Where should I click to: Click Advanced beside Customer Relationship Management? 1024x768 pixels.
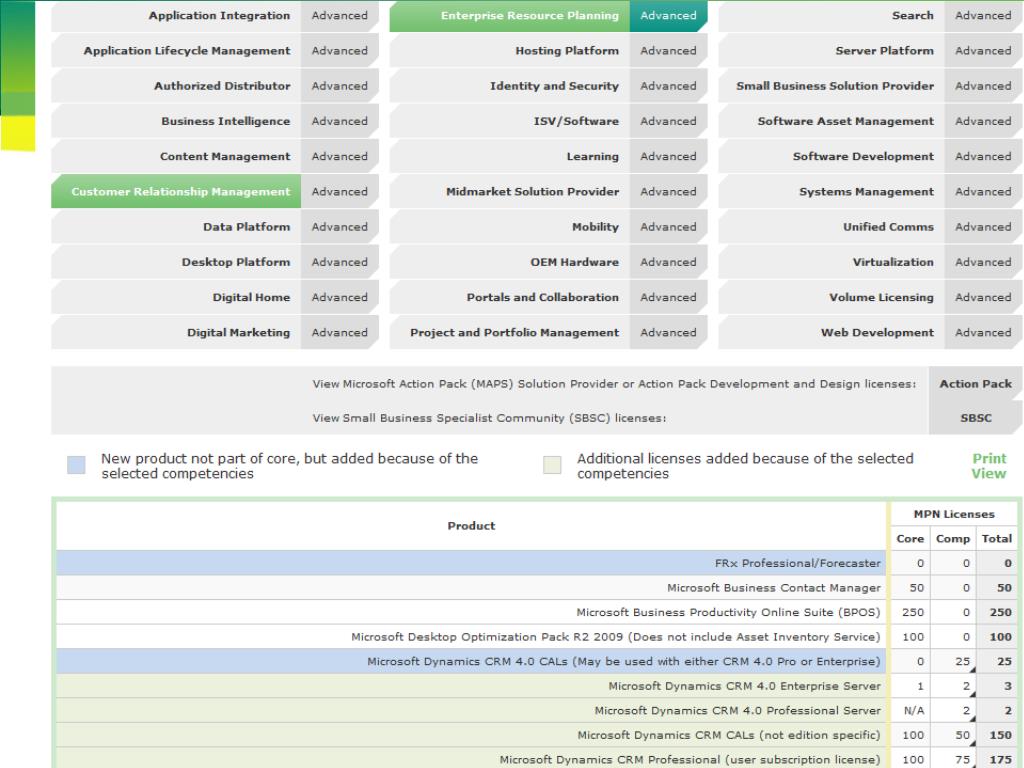tap(340, 192)
